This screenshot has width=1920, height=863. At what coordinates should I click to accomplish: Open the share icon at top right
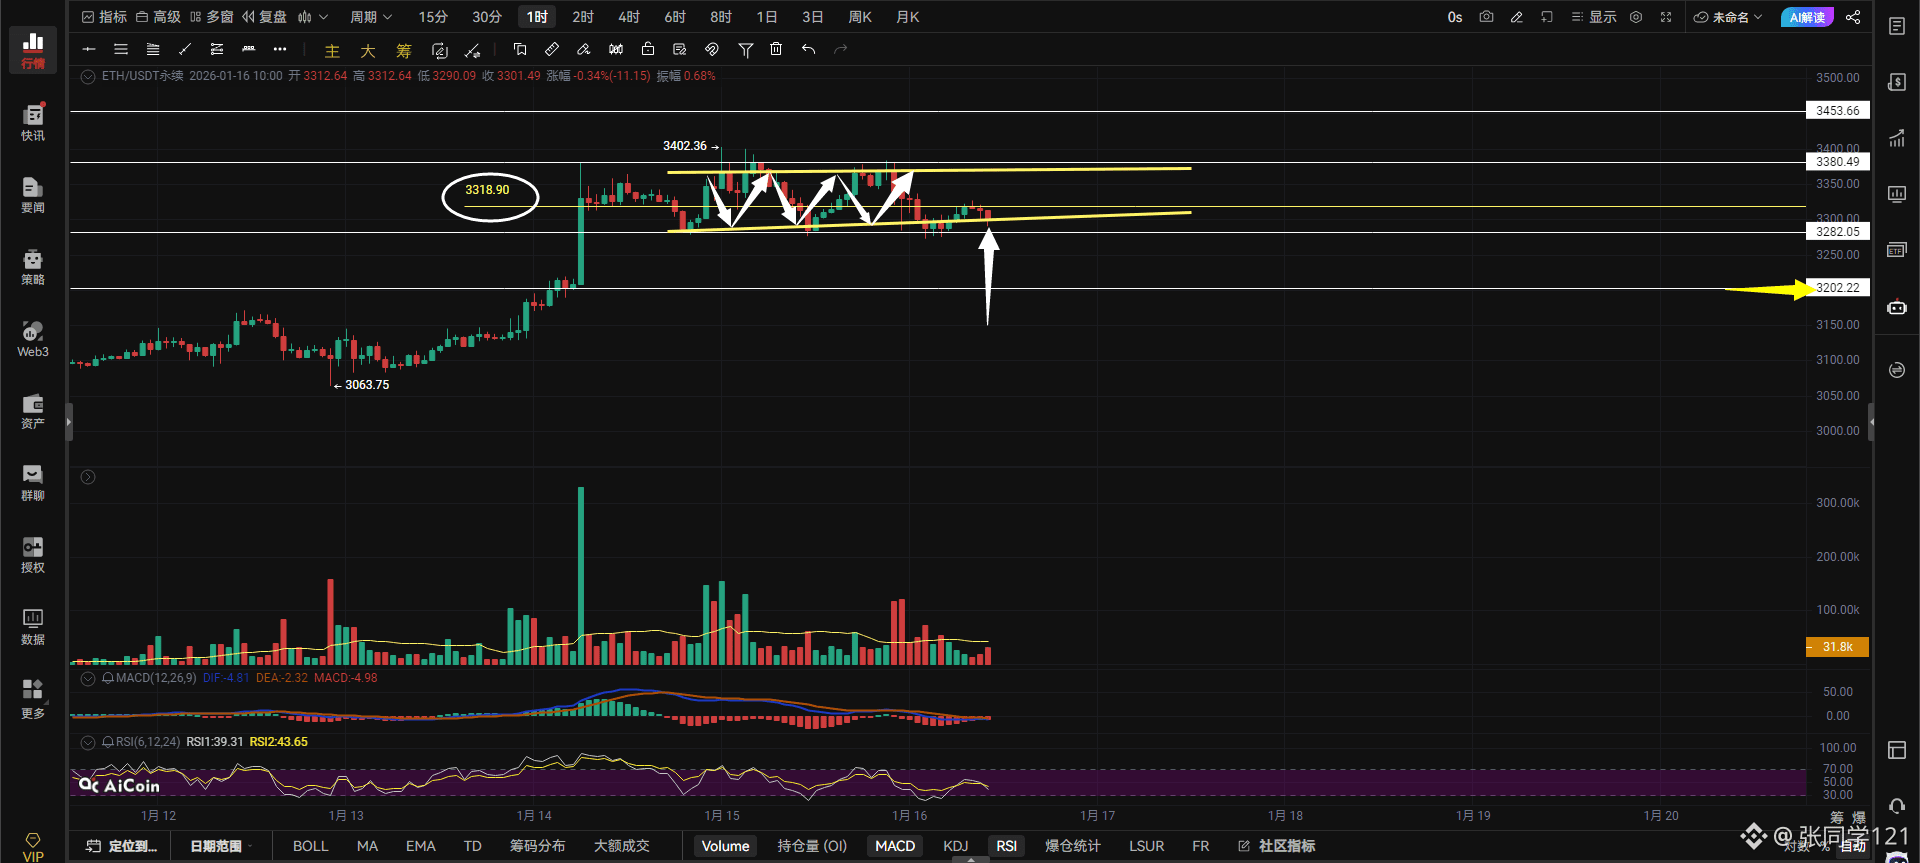1853,17
